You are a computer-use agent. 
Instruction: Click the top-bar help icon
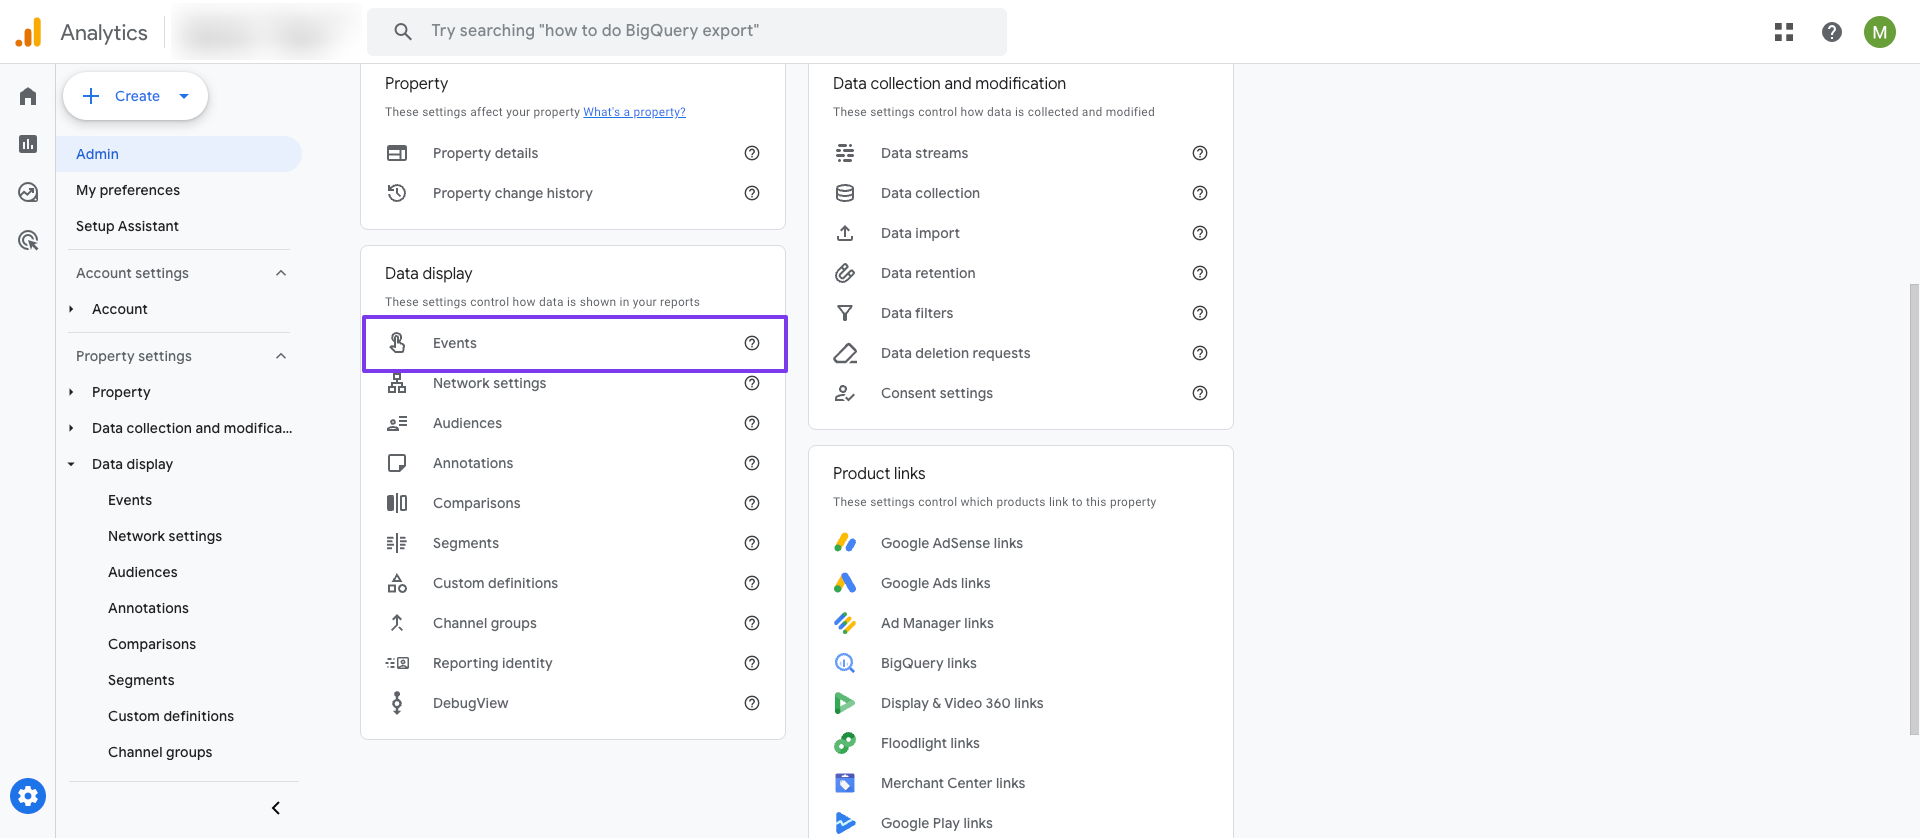(1832, 32)
